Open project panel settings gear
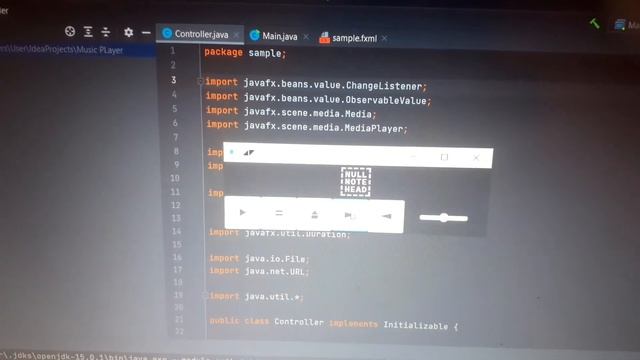This screenshot has width=640, height=360. pyautogui.click(x=129, y=32)
